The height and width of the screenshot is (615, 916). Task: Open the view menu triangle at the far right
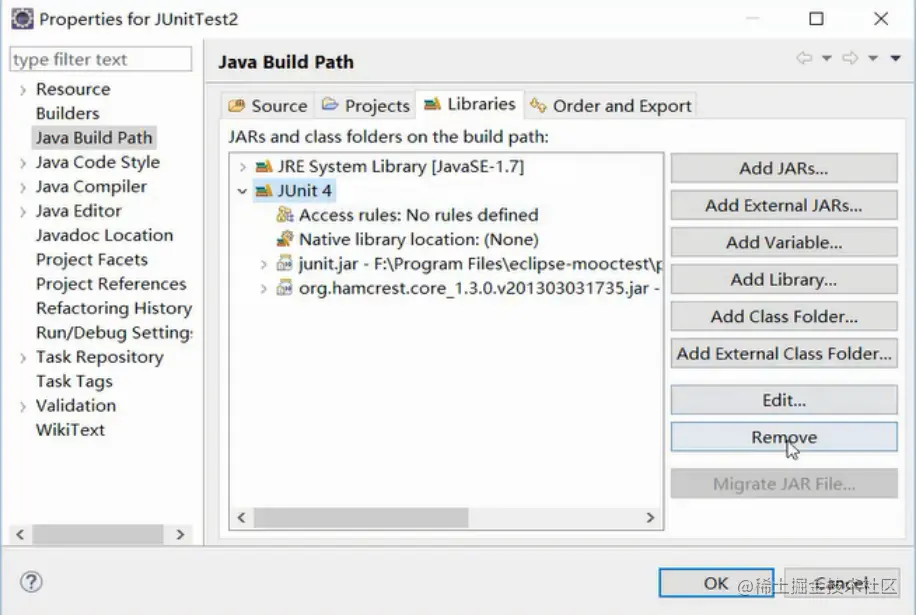[895, 58]
